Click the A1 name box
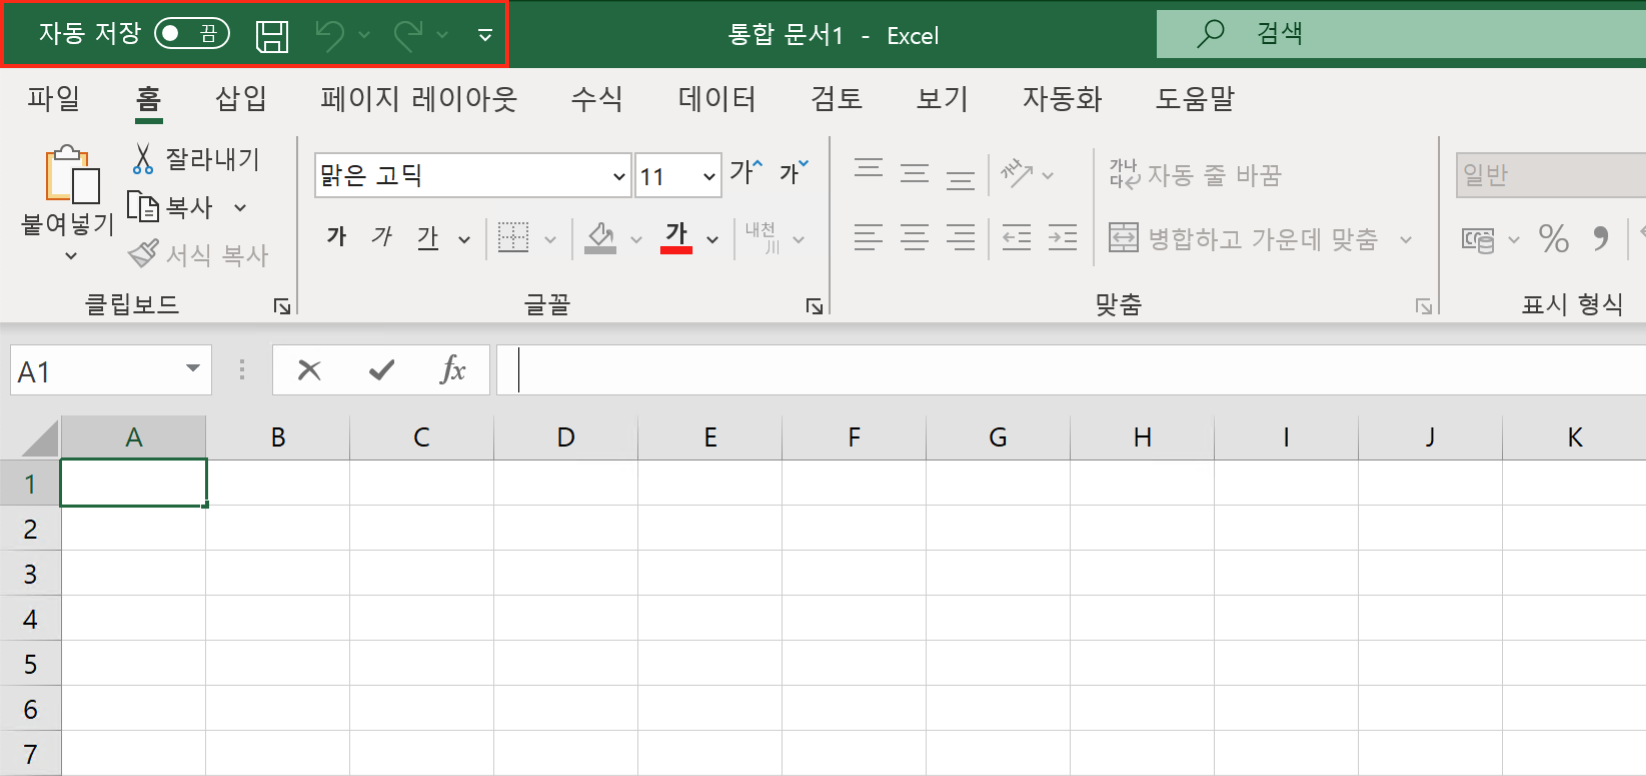1646x776 pixels. (111, 371)
